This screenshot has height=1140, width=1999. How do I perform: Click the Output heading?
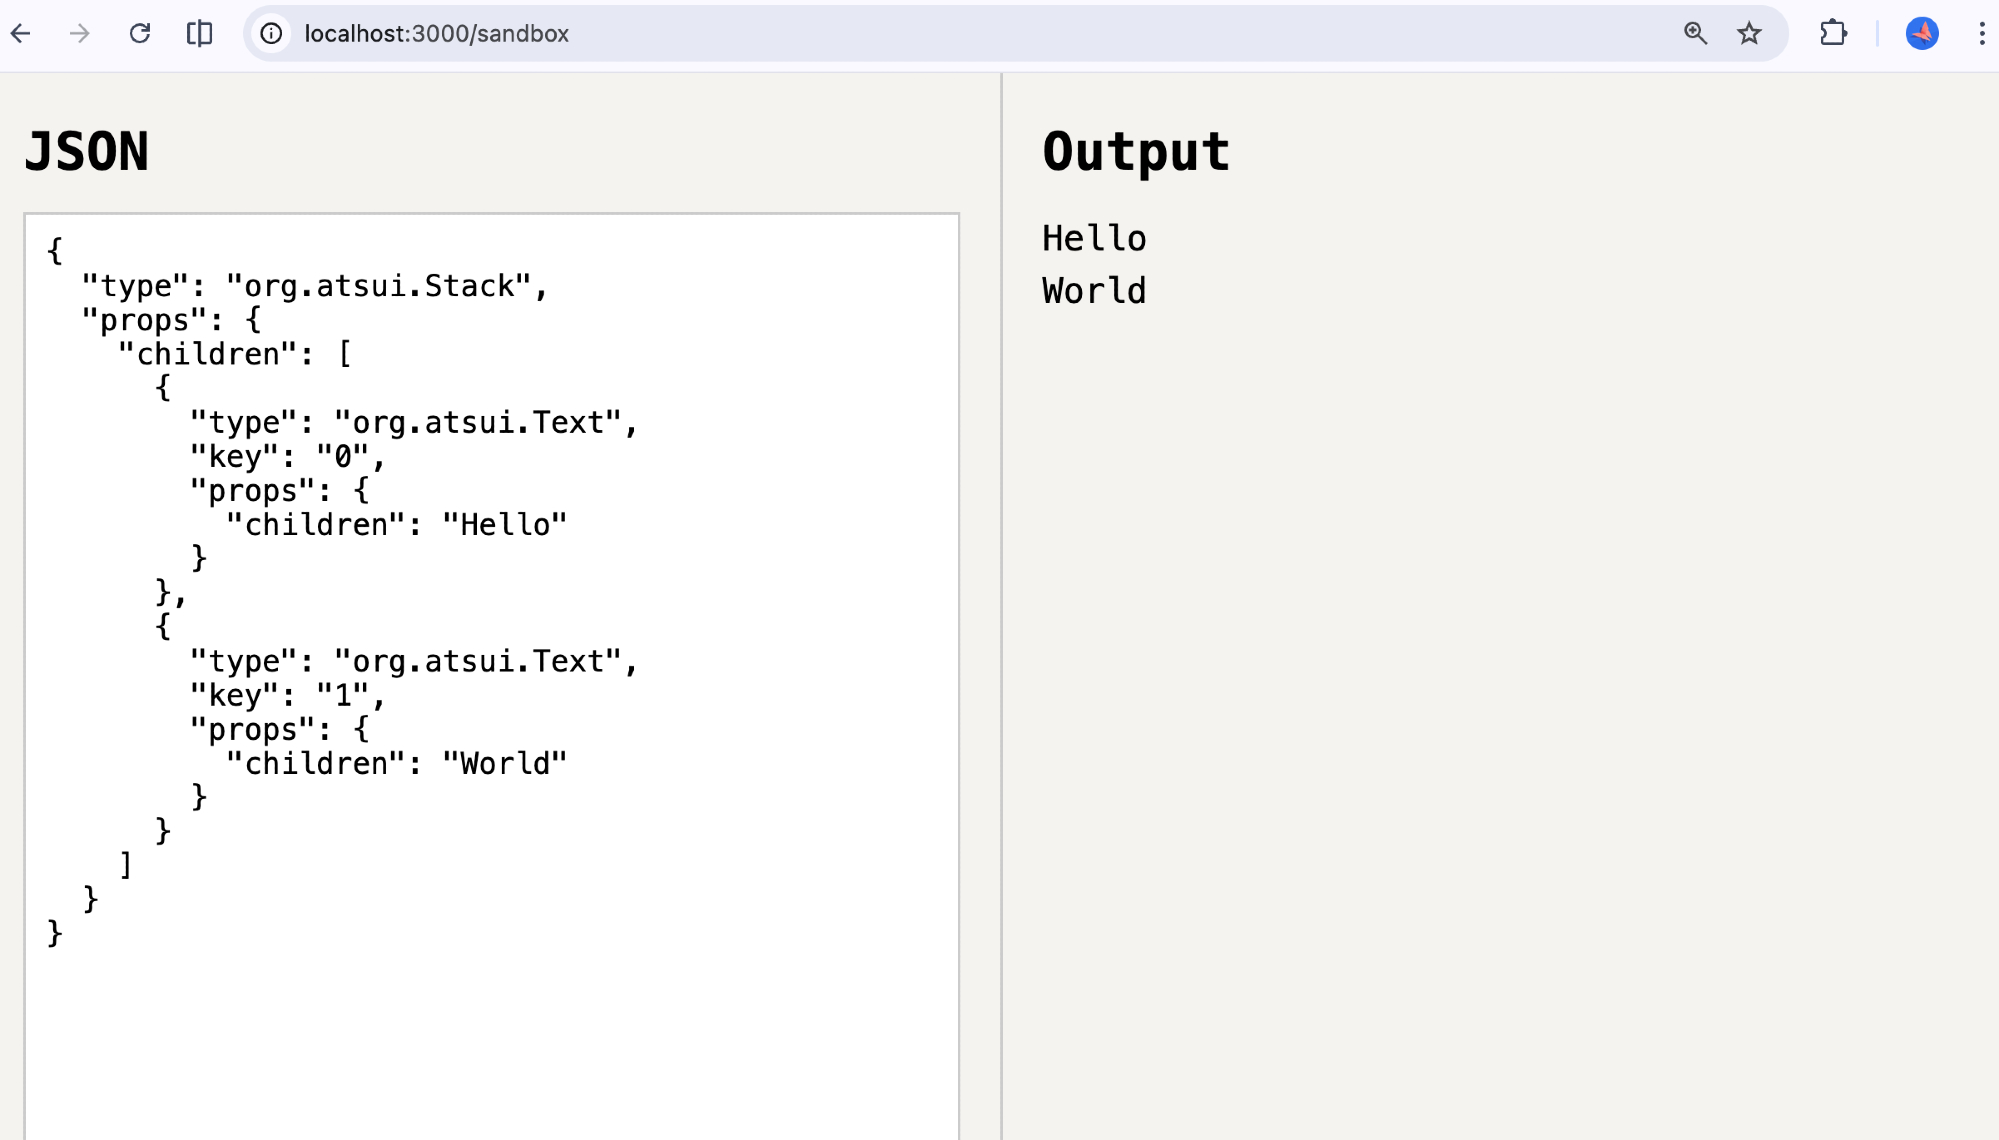click(x=1136, y=152)
